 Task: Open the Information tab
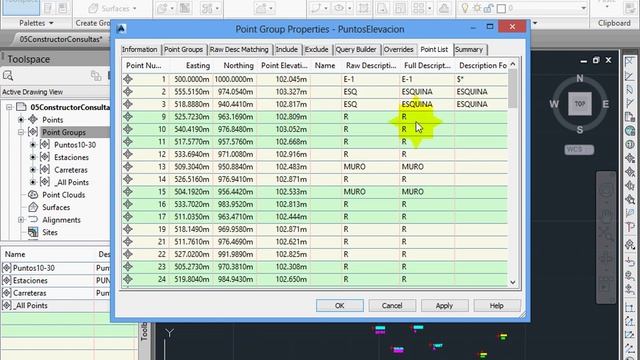[x=139, y=49]
